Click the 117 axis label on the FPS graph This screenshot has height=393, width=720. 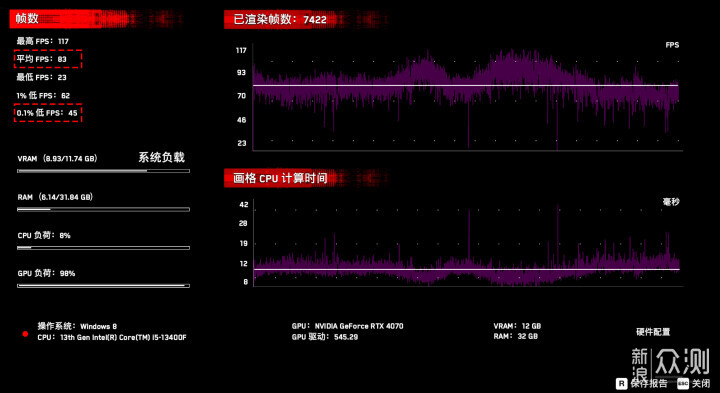point(241,50)
